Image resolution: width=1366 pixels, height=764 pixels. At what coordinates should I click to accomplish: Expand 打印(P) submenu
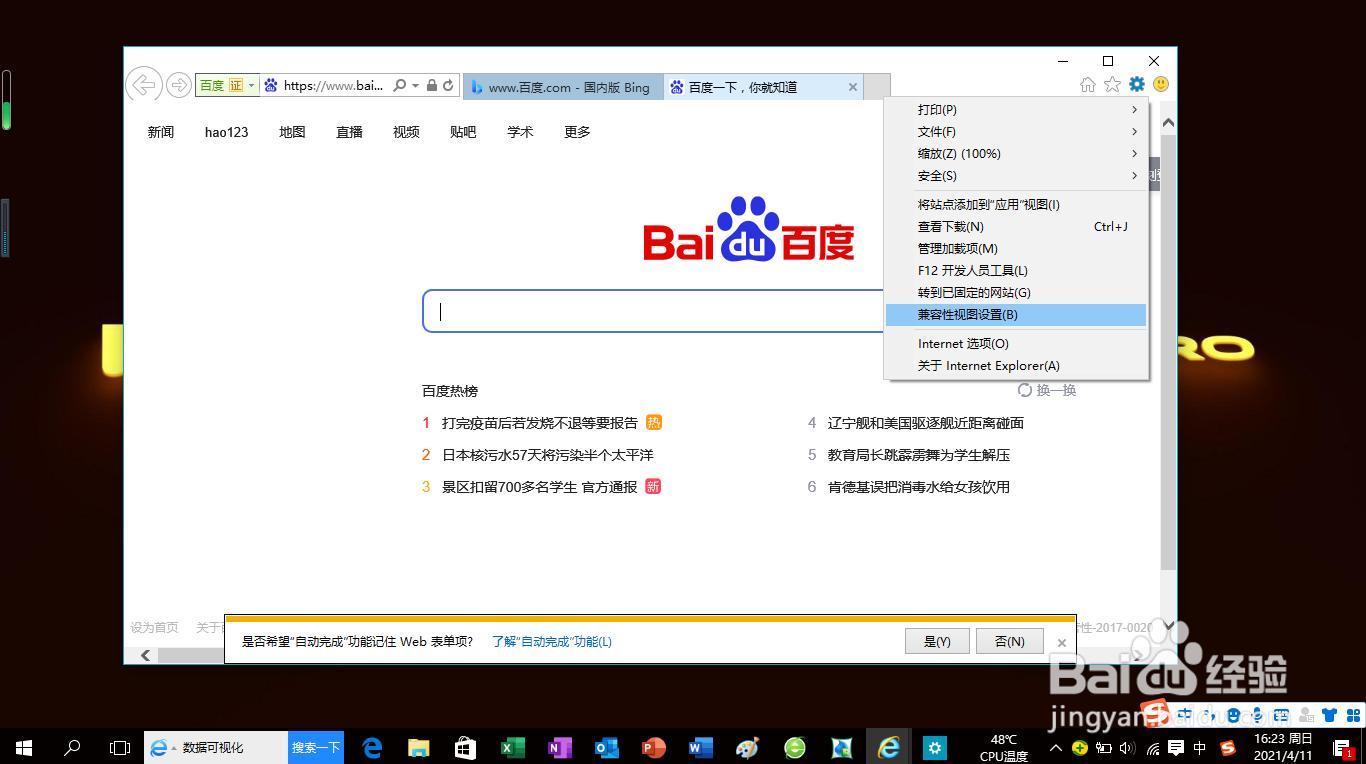[x=1016, y=110]
